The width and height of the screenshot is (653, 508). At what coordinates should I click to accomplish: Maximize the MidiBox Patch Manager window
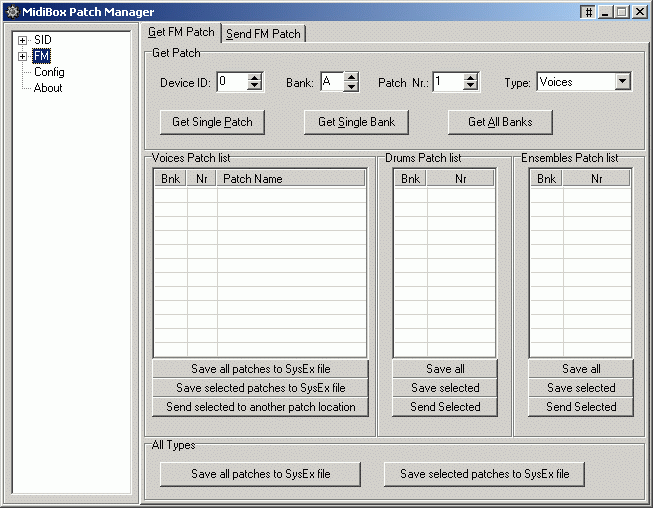[x=622, y=12]
